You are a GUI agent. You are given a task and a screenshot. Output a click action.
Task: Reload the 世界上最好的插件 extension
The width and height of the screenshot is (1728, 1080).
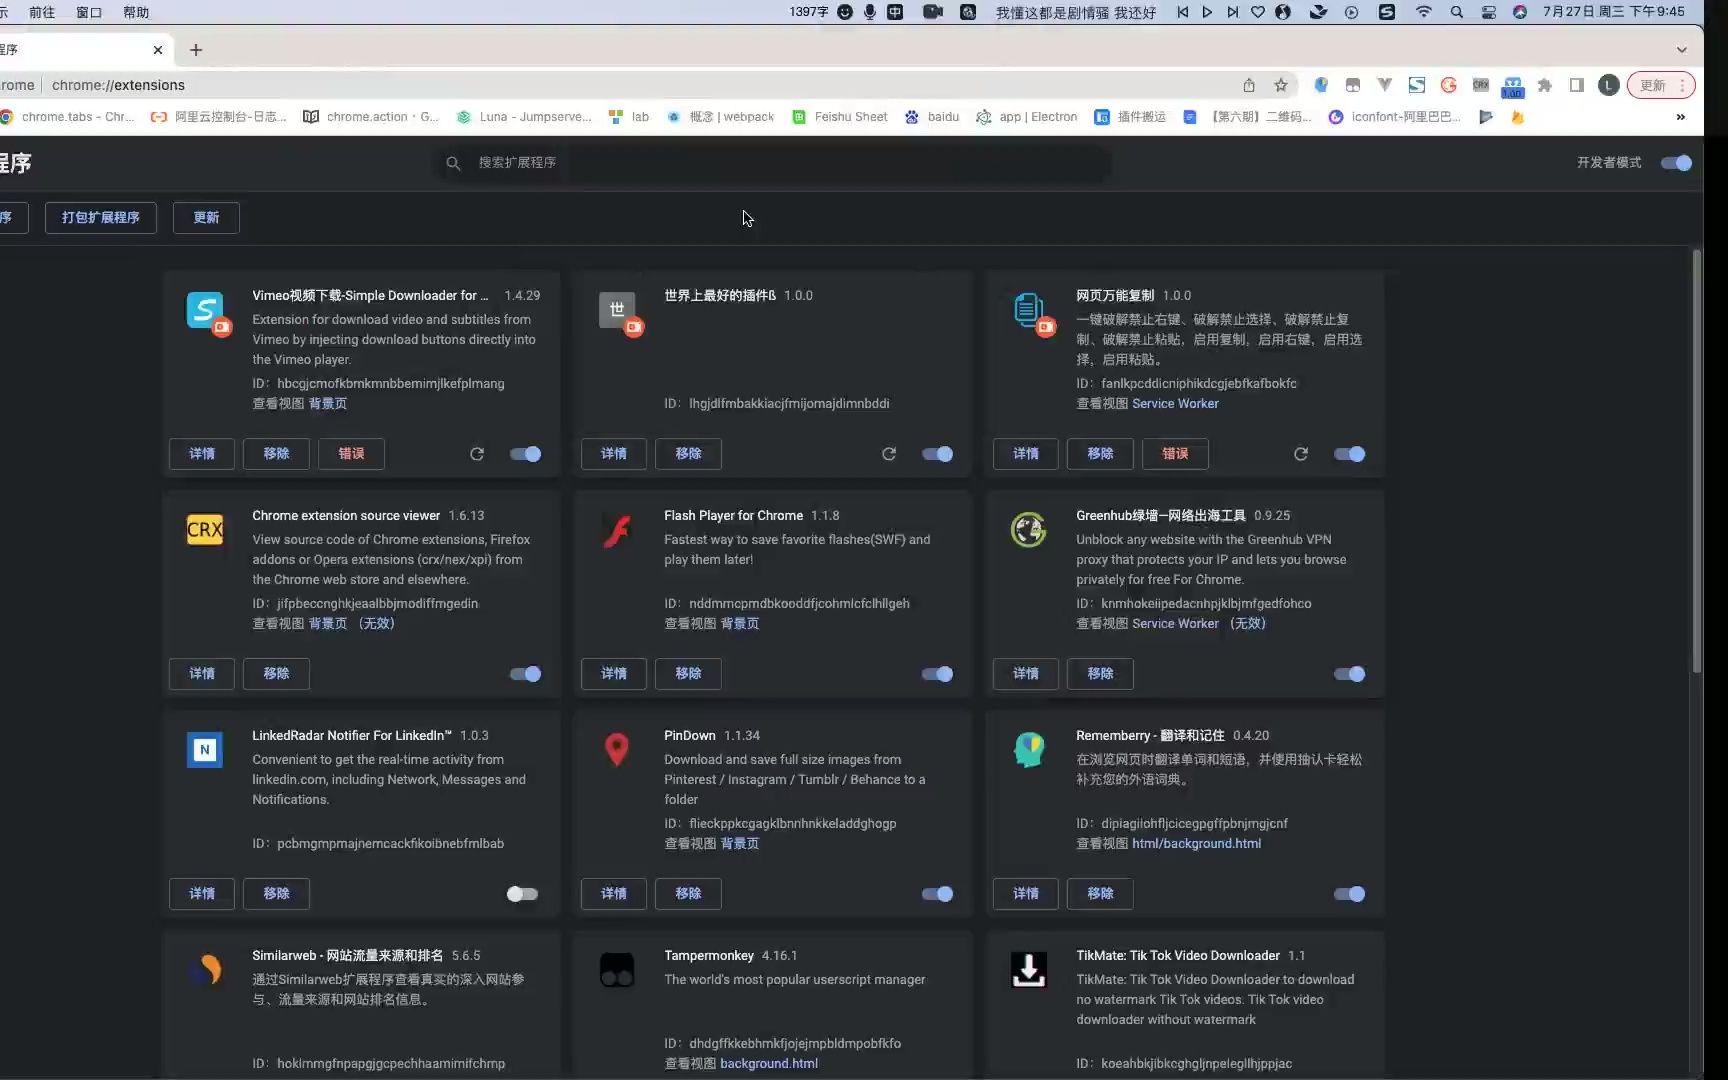coord(889,454)
